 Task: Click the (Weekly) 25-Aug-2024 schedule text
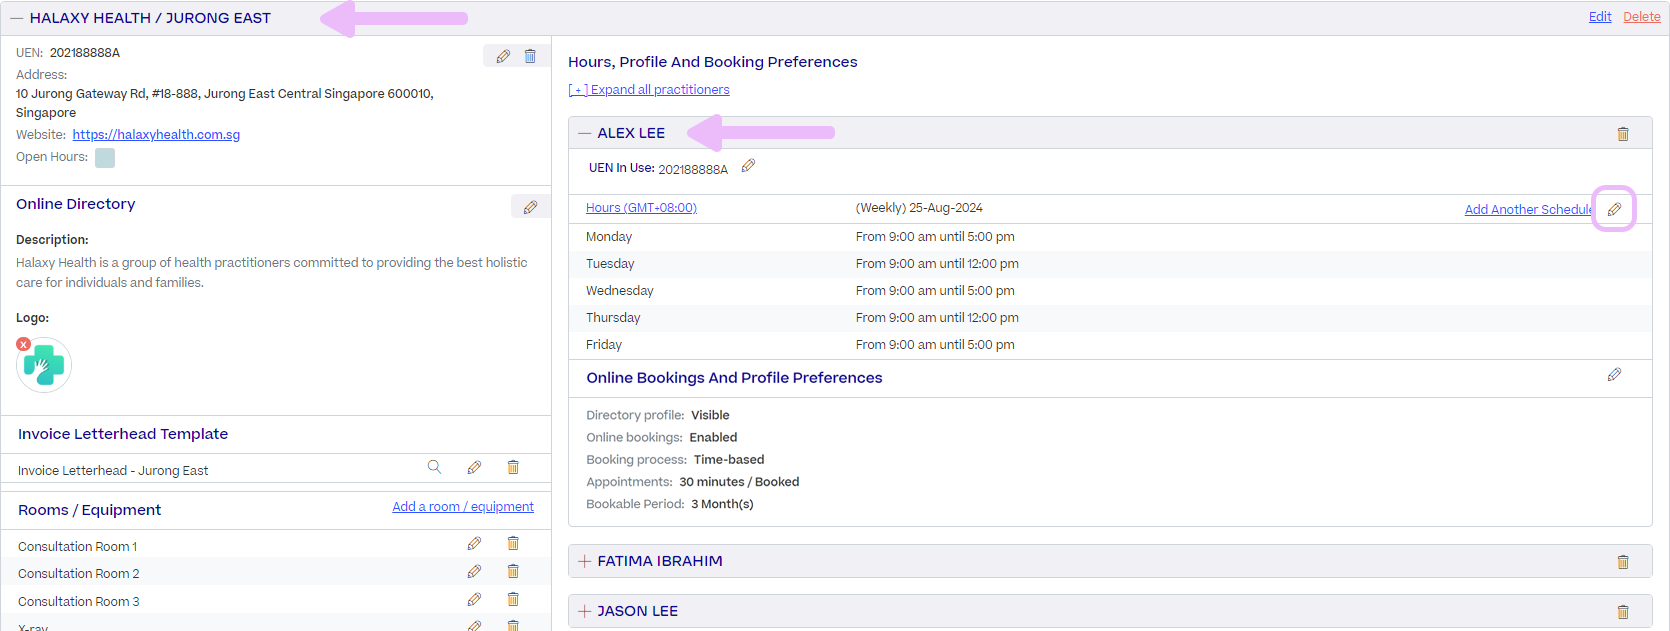(x=919, y=208)
